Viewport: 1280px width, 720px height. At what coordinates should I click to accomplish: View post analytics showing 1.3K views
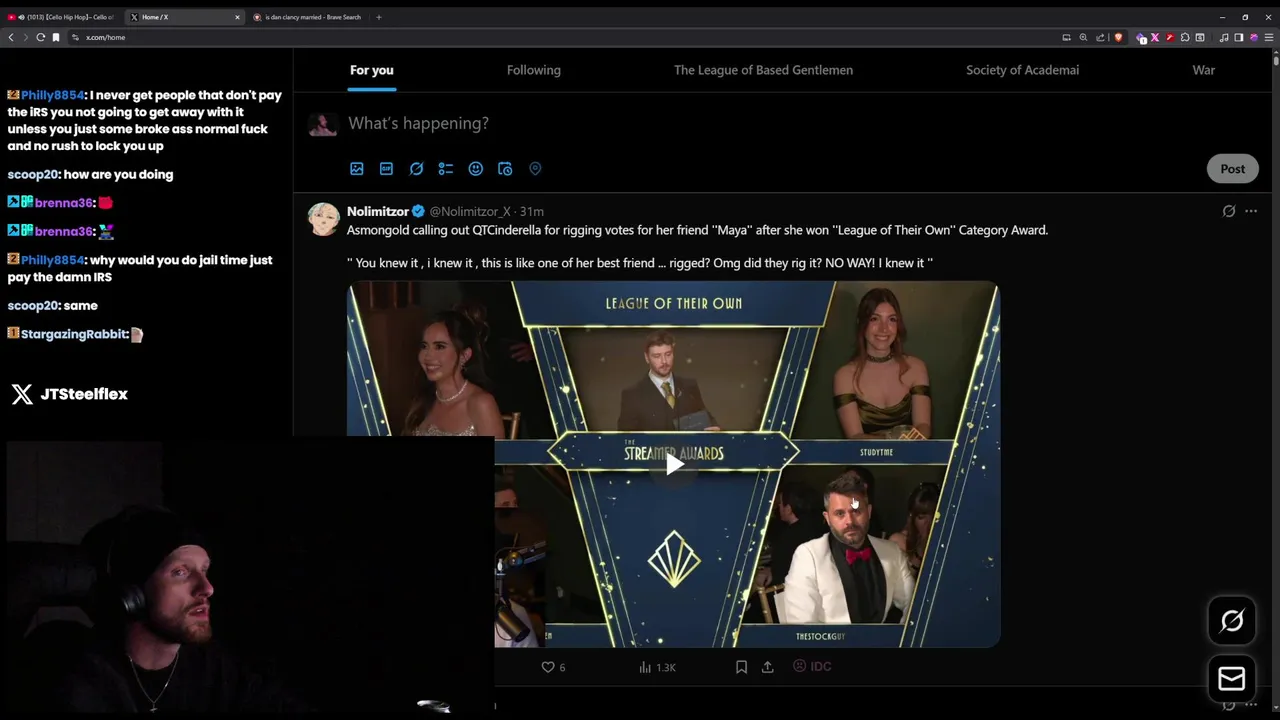pyautogui.click(x=657, y=667)
